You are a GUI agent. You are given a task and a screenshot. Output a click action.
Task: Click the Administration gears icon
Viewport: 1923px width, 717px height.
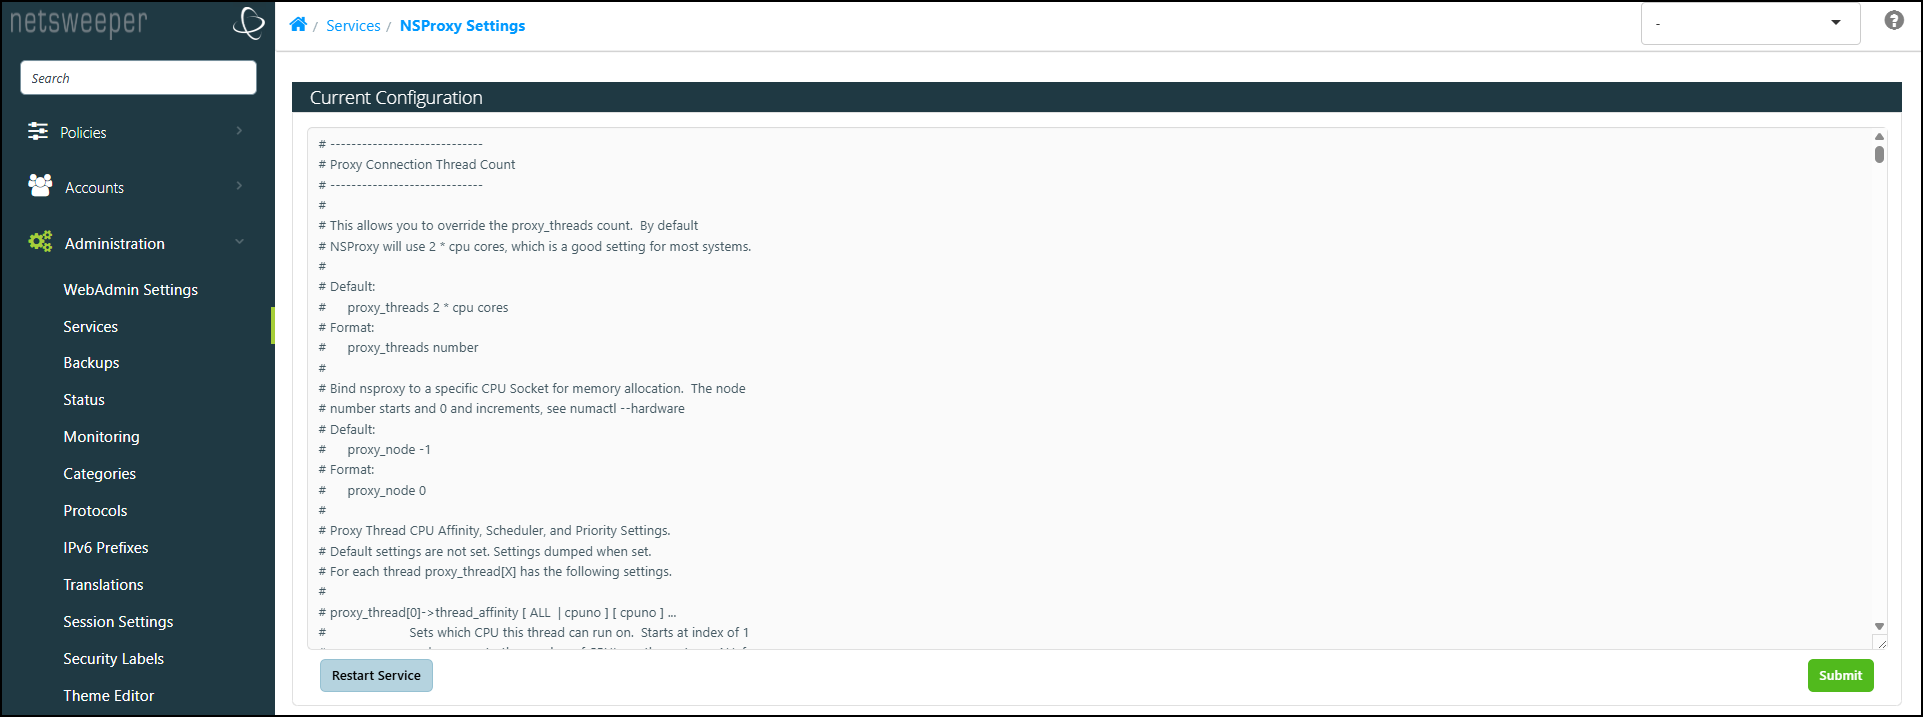[40, 241]
